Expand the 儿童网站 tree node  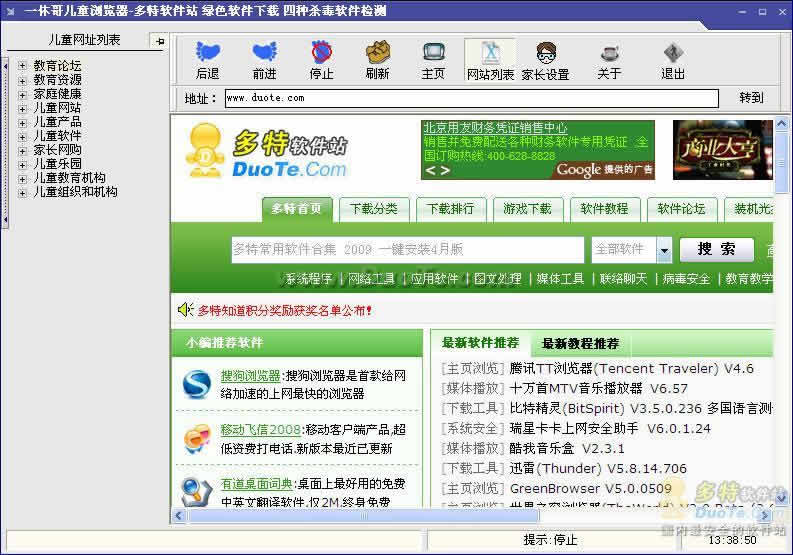[22, 108]
